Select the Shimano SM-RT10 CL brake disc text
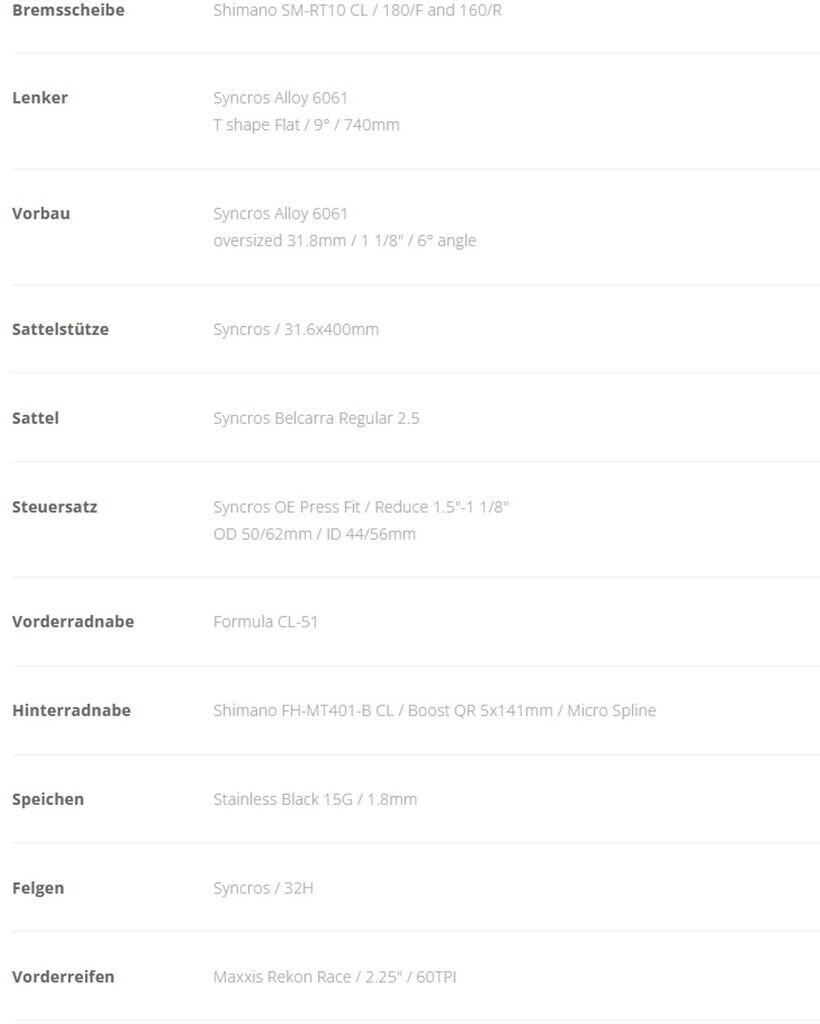Viewport: 820px width, 1024px height. point(357,10)
